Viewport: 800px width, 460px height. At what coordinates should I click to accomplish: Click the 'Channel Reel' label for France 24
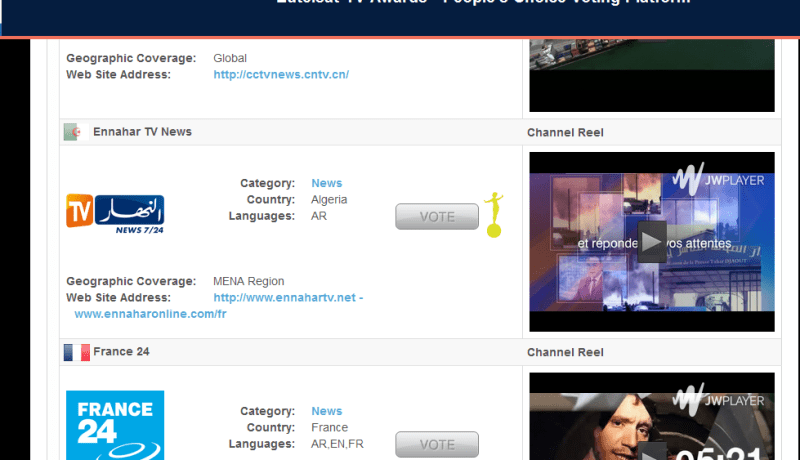565,352
